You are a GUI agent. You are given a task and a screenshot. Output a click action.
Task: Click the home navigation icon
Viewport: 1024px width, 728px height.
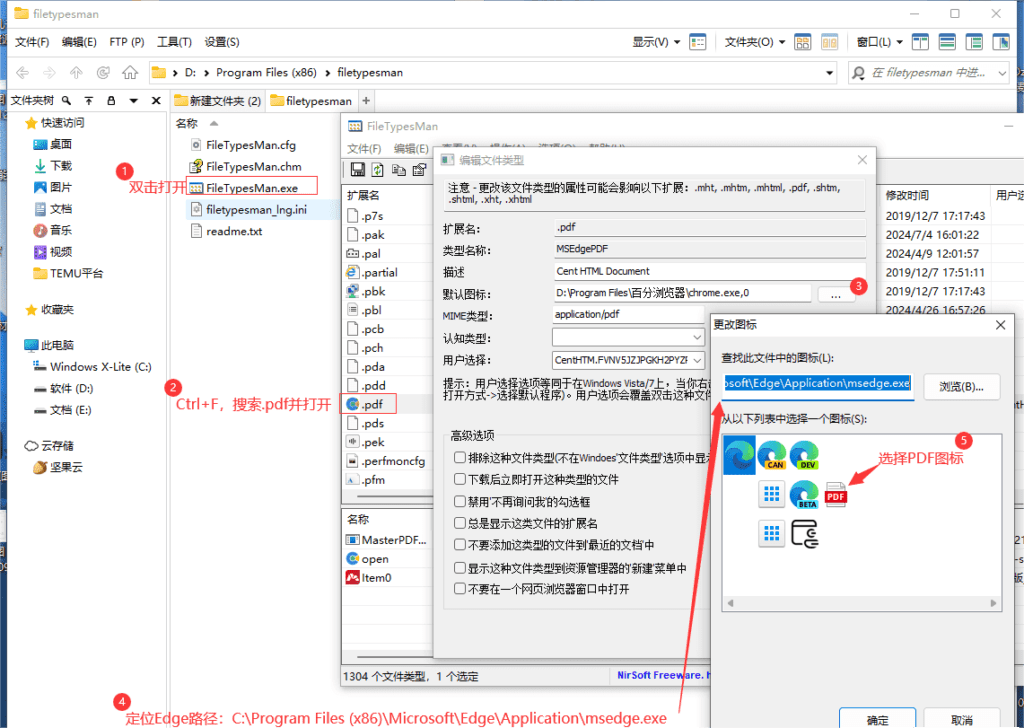[x=130, y=72]
